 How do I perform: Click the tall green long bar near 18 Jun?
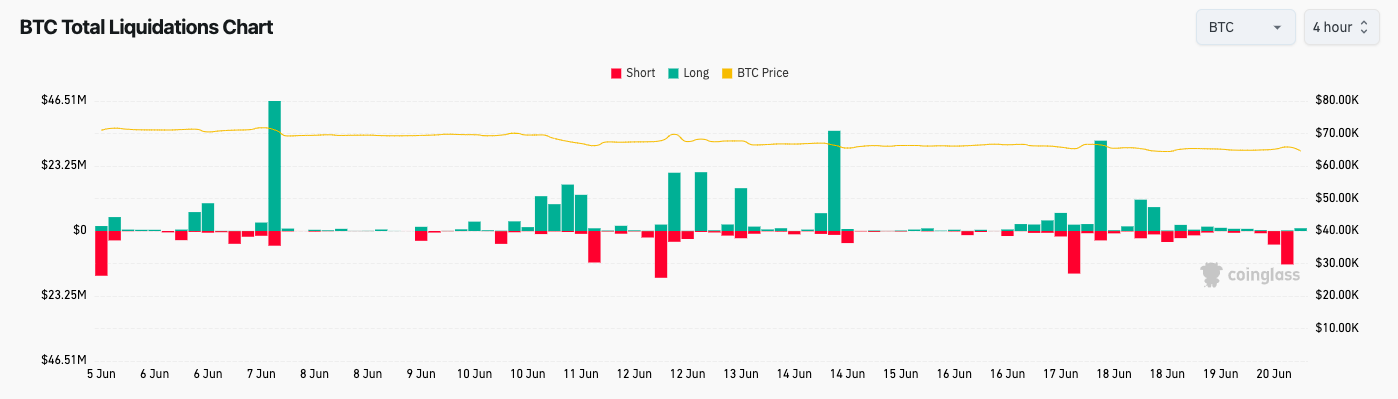pos(1101,185)
